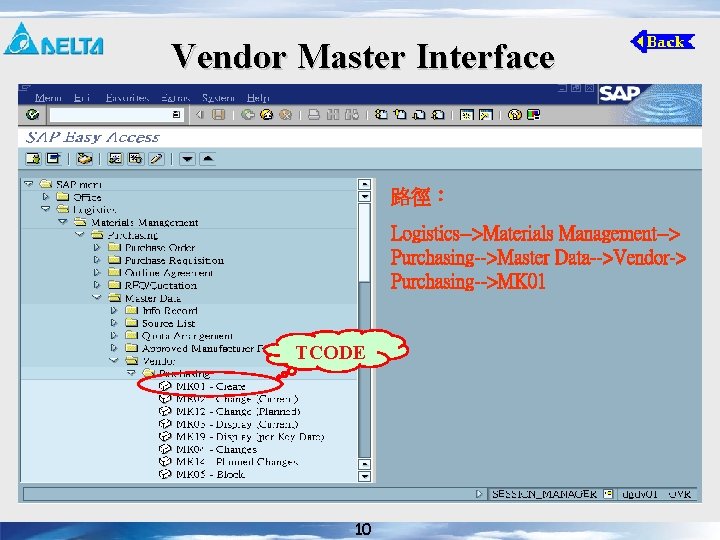Click the tree scrollbar top up arrow
720x540 pixels.
364,184
